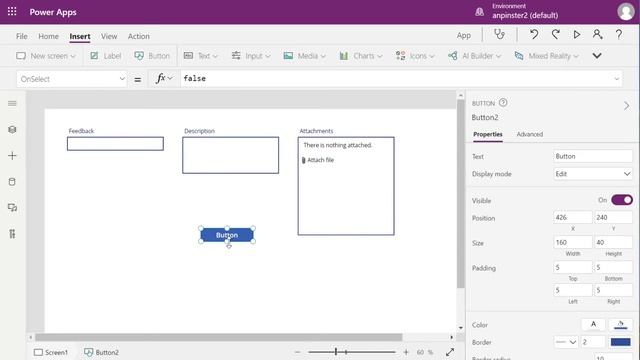
Task: Zoom in with the plus icon
Action: (406, 352)
